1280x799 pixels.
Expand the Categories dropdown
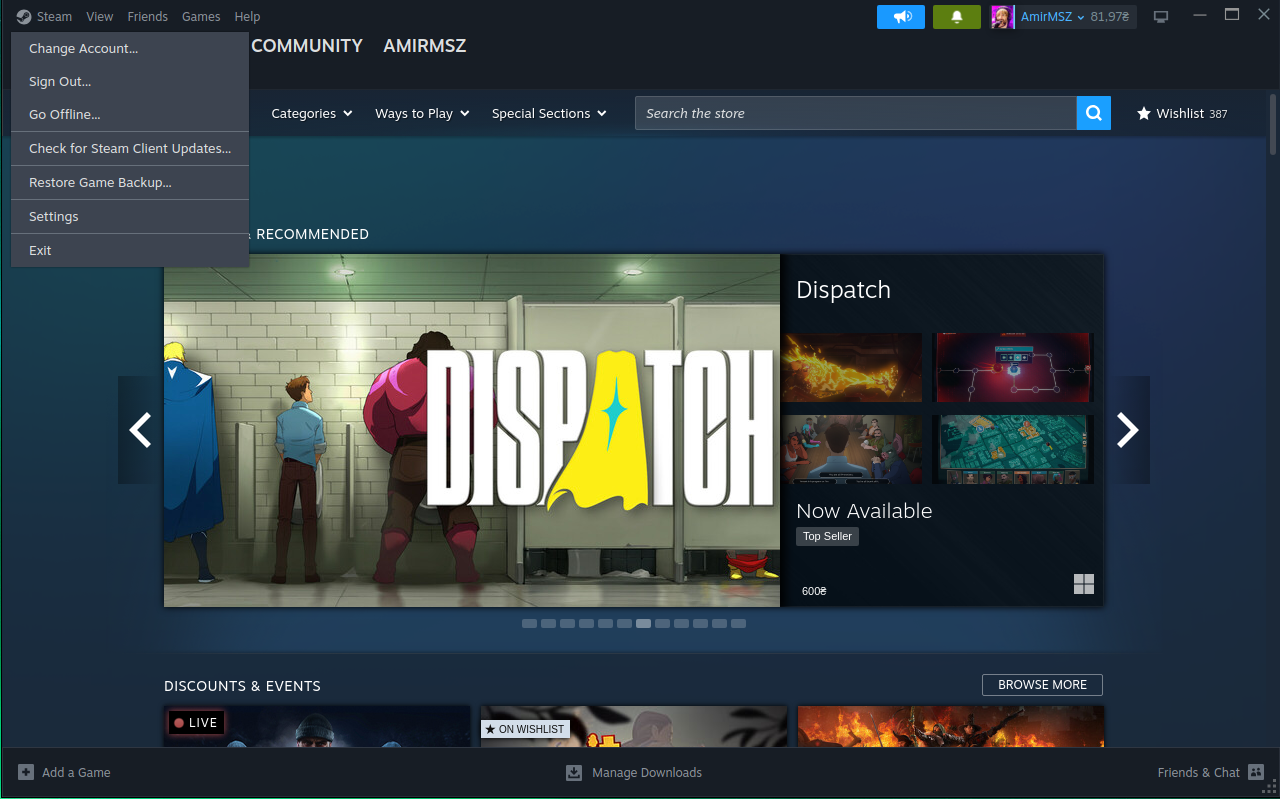pos(312,114)
